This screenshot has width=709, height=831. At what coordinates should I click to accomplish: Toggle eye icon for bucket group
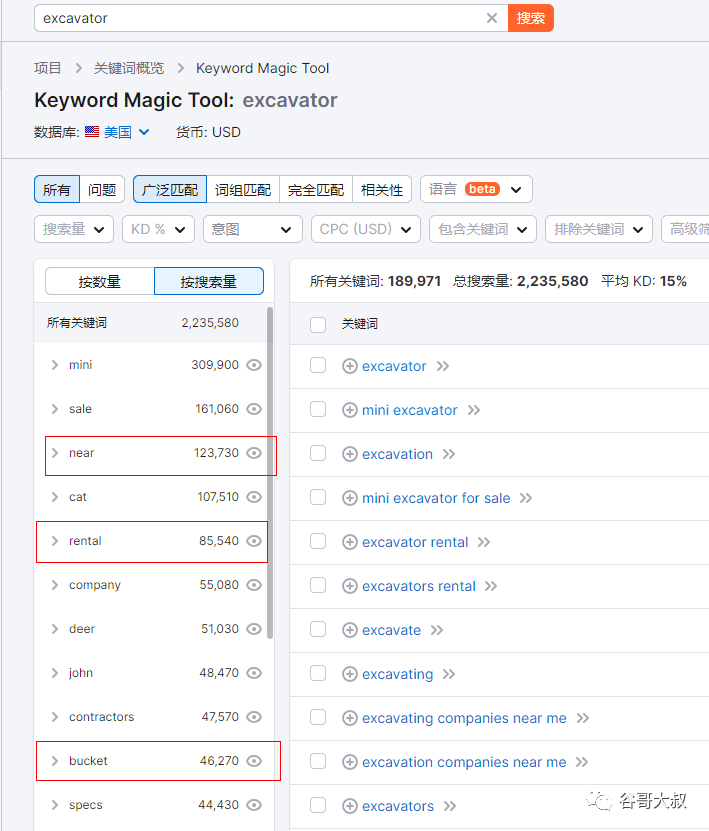[x=254, y=761]
